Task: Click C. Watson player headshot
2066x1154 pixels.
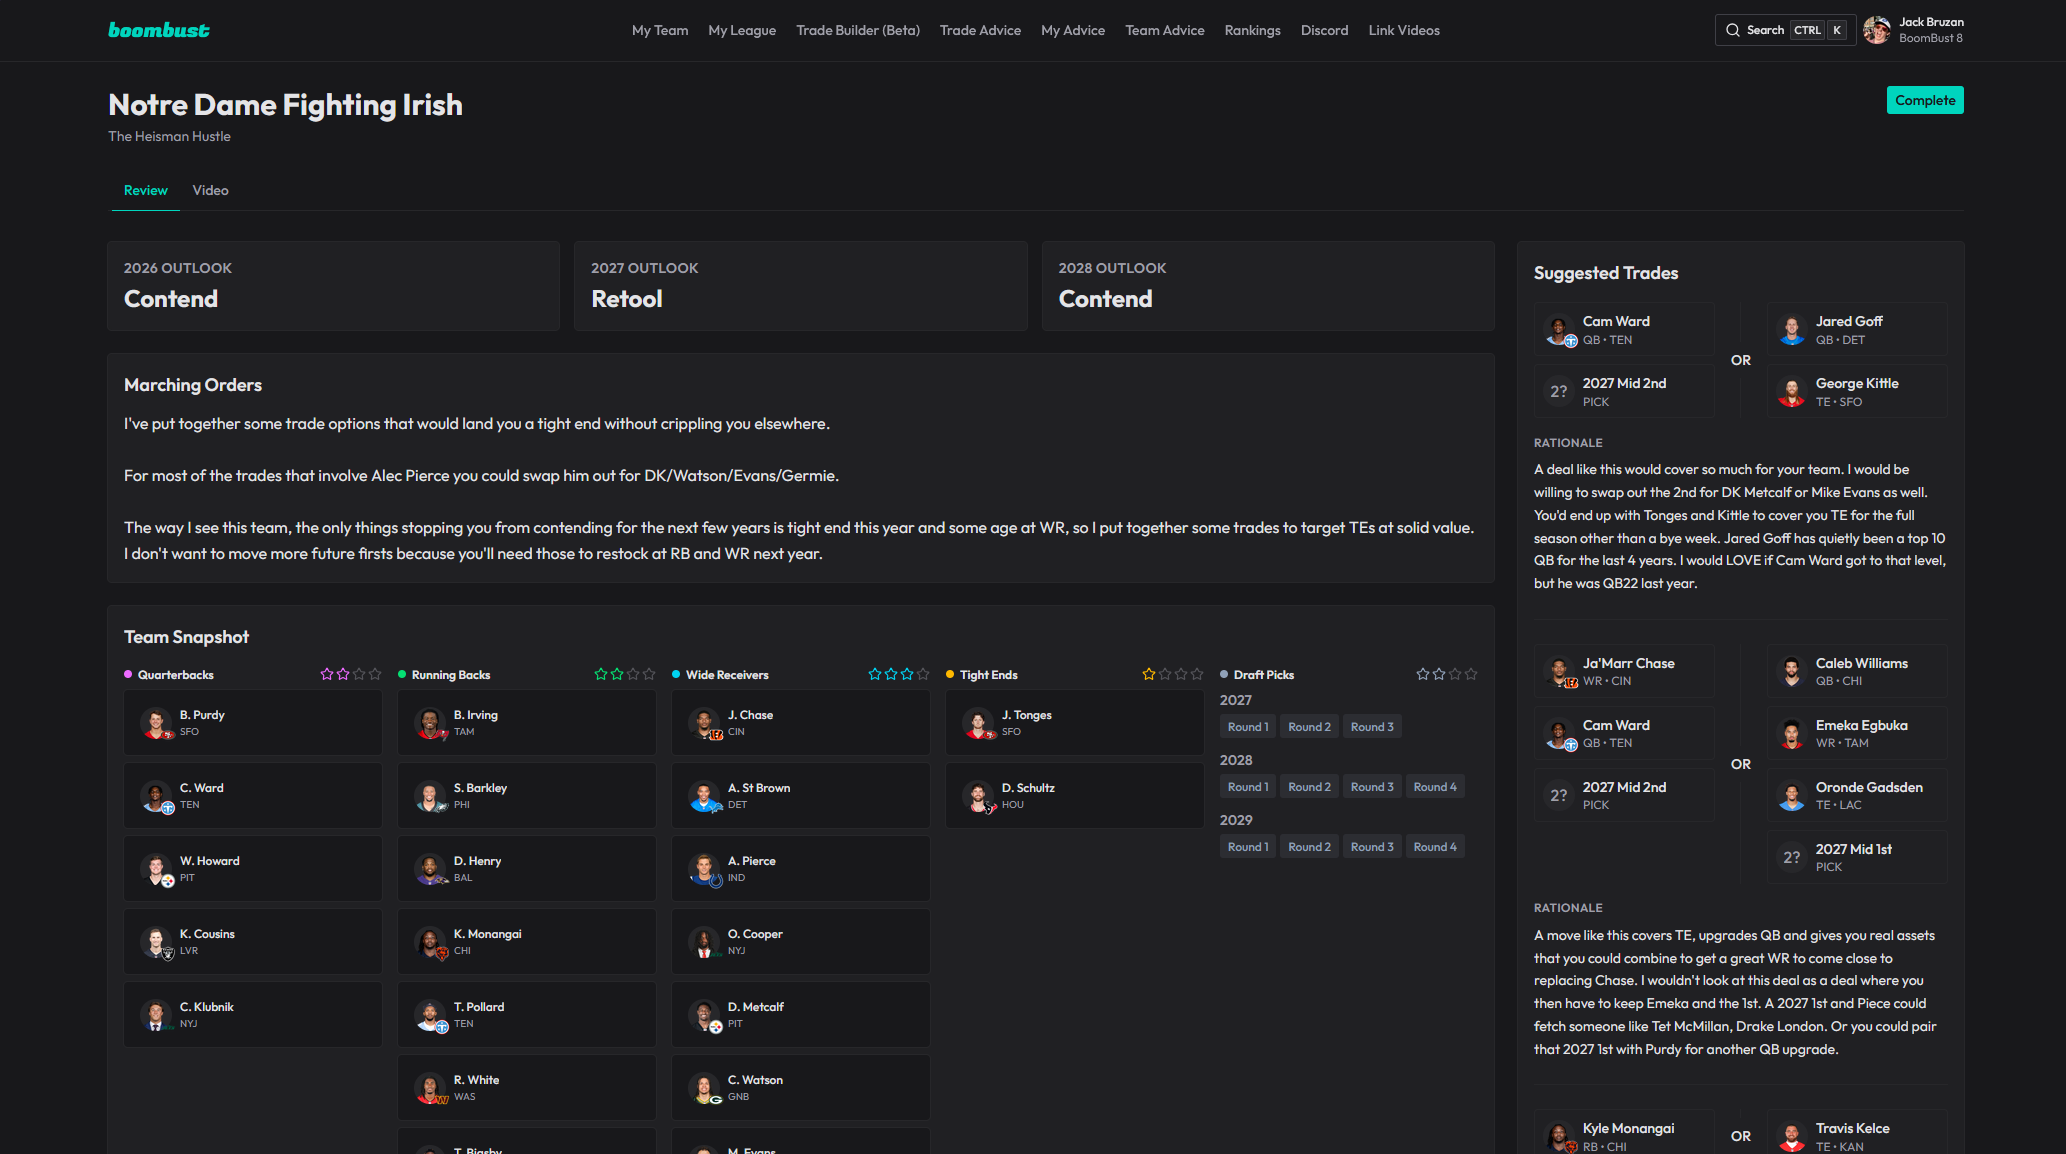Action: point(704,1088)
